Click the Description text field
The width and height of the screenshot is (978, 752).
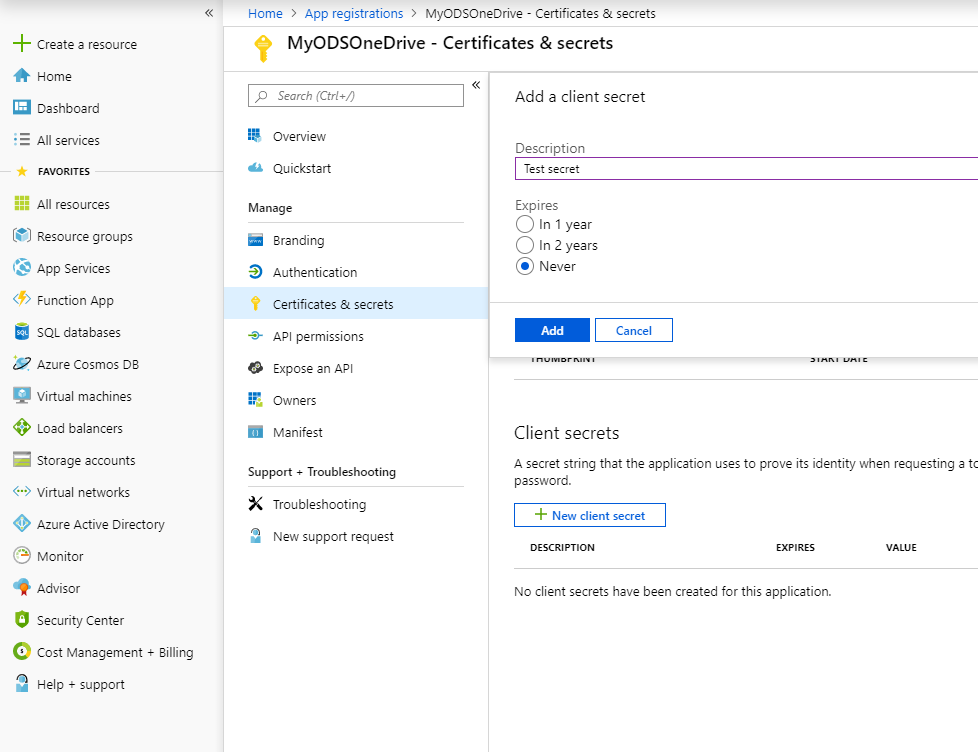pyautogui.click(x=746, y=169)
